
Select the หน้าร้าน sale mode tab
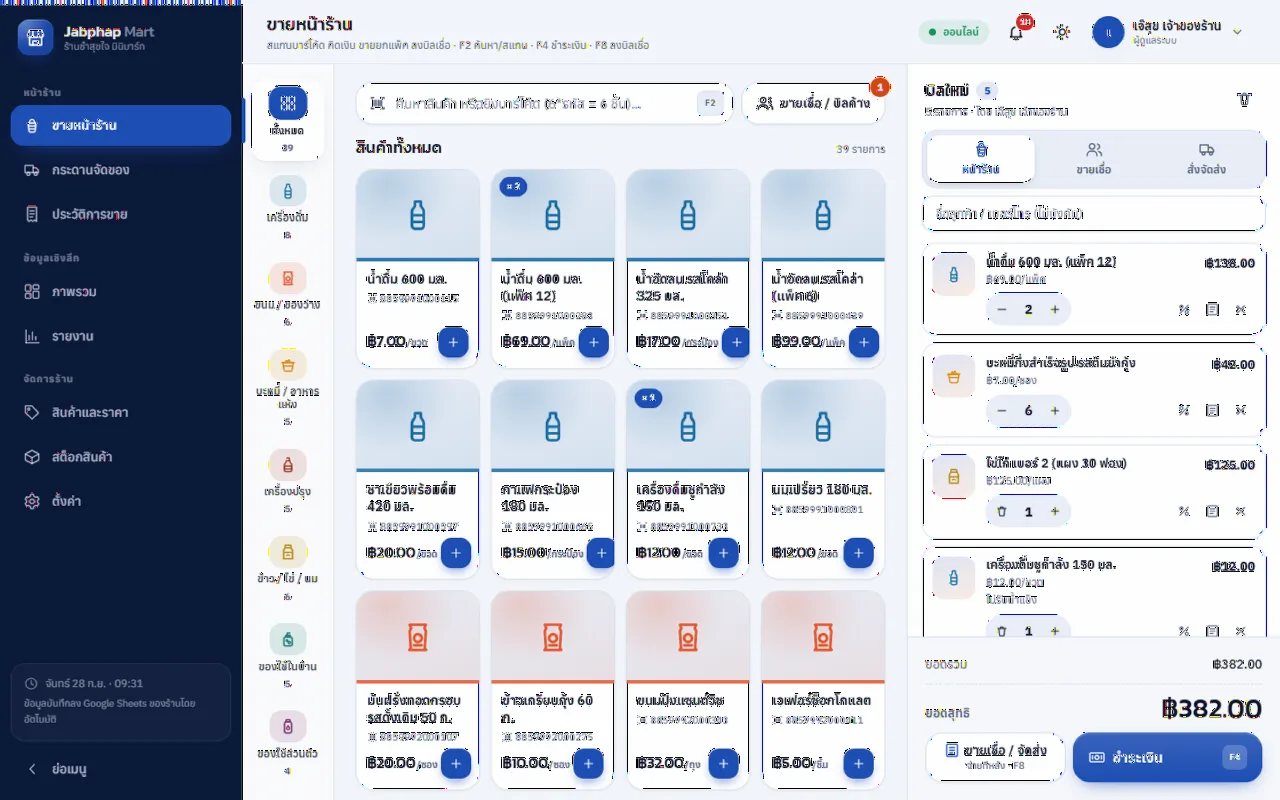(x=981, y=158)
